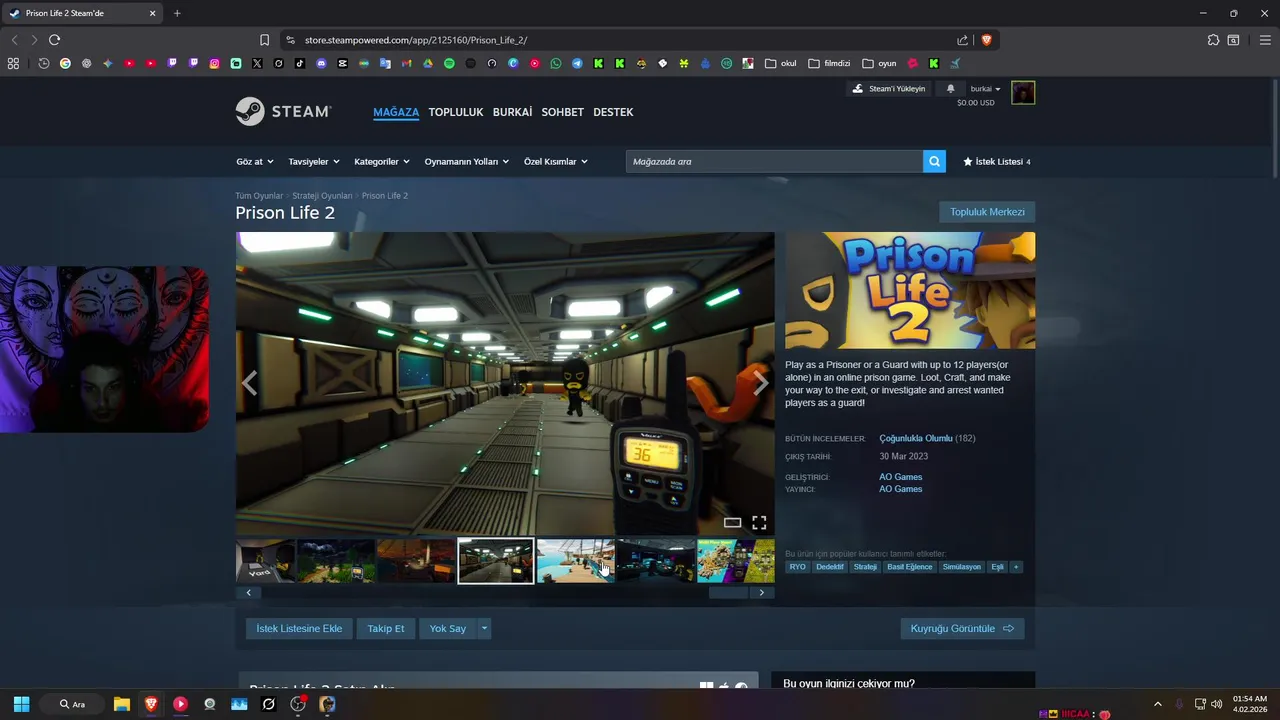Open the browser main menu
This screenshot has height=720, width=1280.
(x=1265, y=40)
